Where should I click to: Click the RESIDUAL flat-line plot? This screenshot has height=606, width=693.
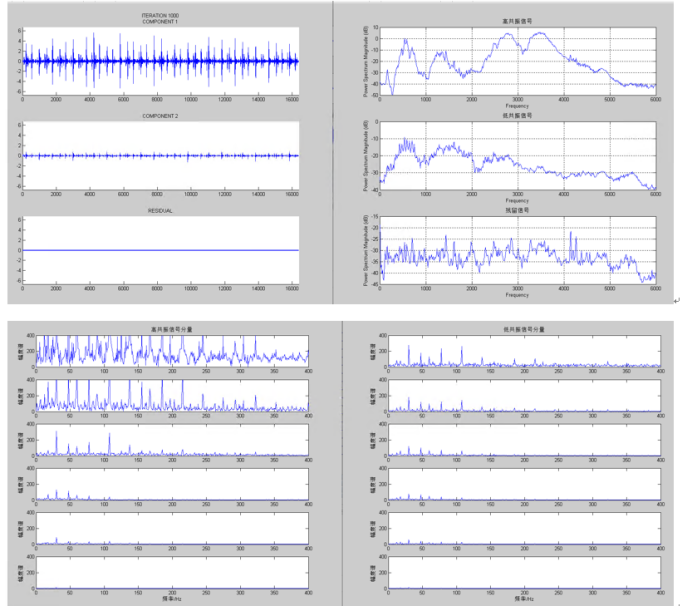(161, 250)
